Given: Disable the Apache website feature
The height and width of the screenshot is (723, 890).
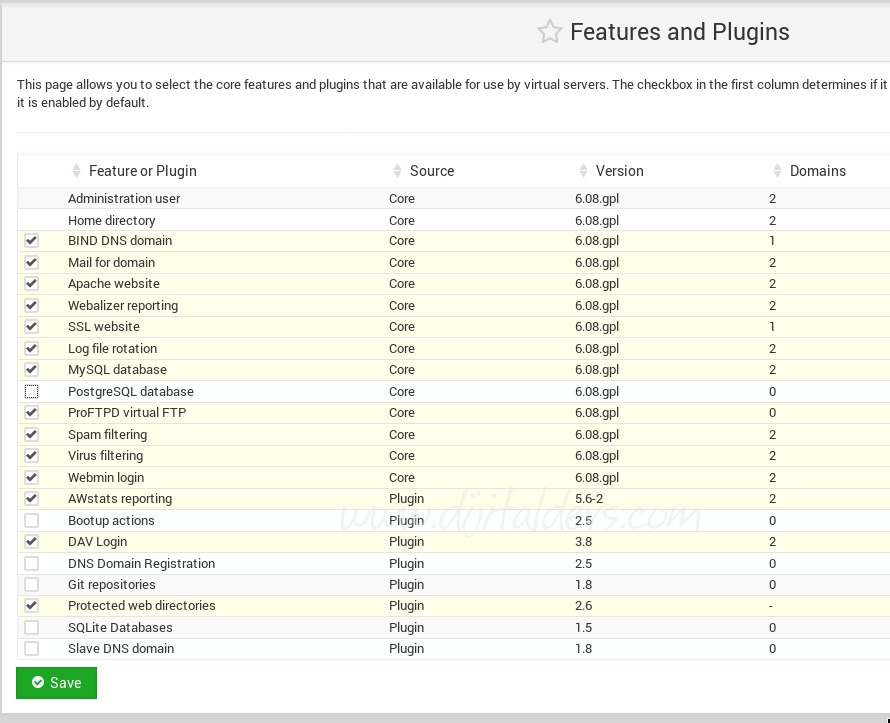Looking at the screenshot, I should (31, 284).
